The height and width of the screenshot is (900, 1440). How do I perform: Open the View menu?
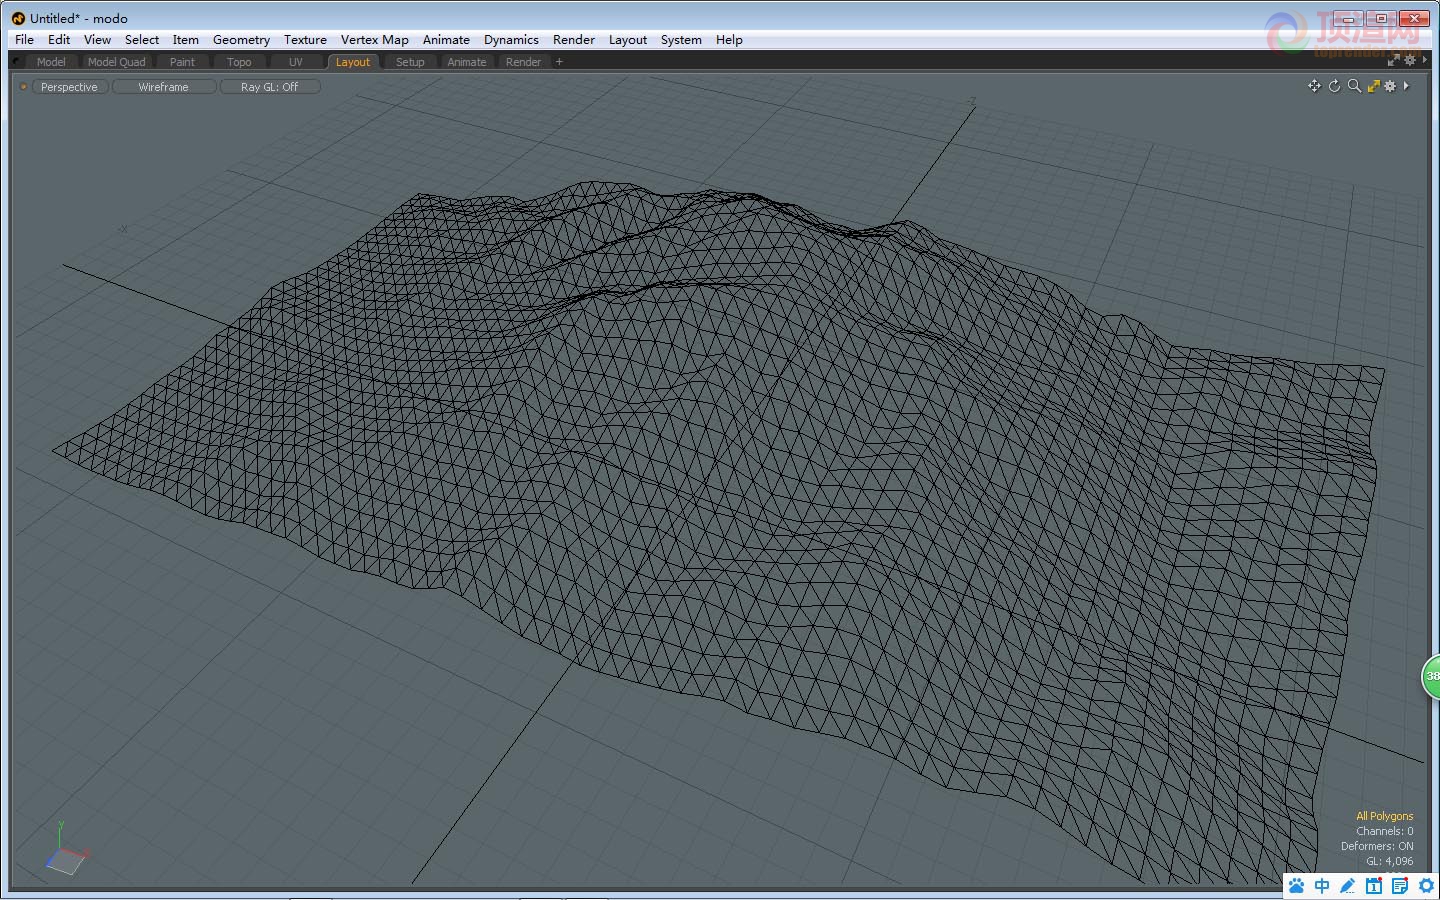97,40
